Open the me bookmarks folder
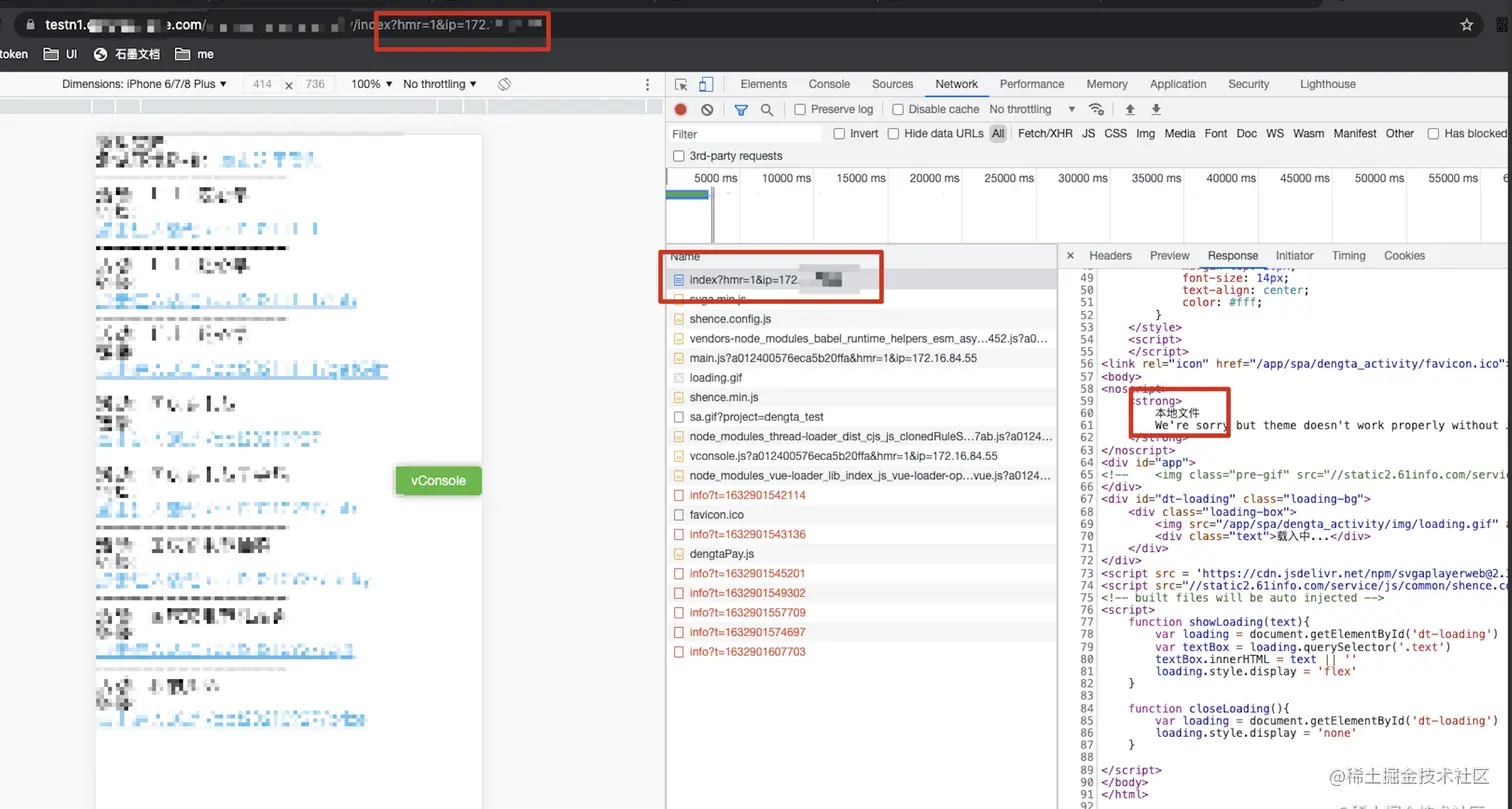This screenshot has height=809, width=1512. (x=194, y=54)
